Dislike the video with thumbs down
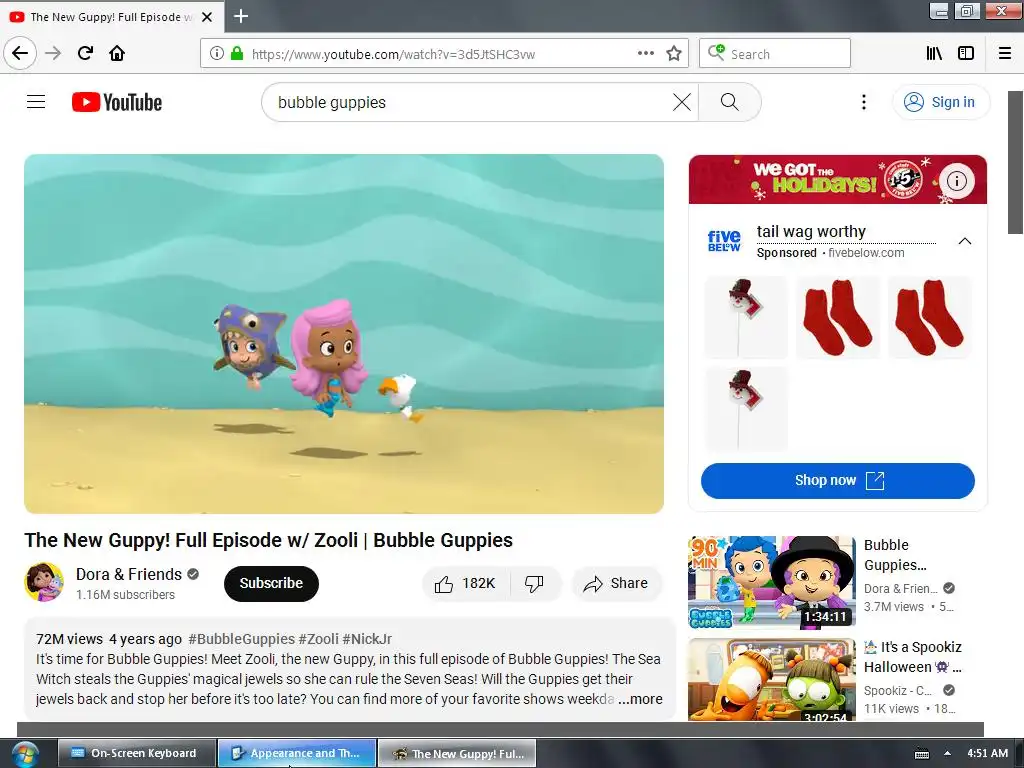 coord(535,583)
